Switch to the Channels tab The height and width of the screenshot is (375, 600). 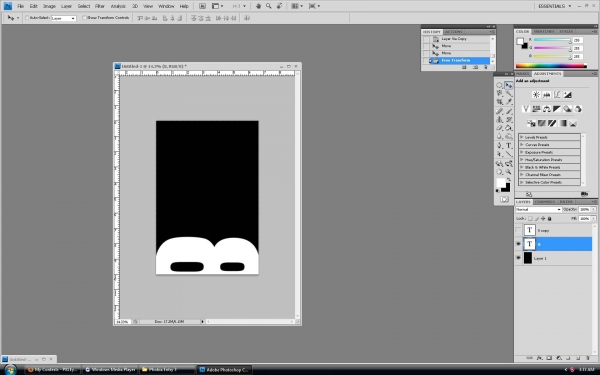click(x=545, y=202)
